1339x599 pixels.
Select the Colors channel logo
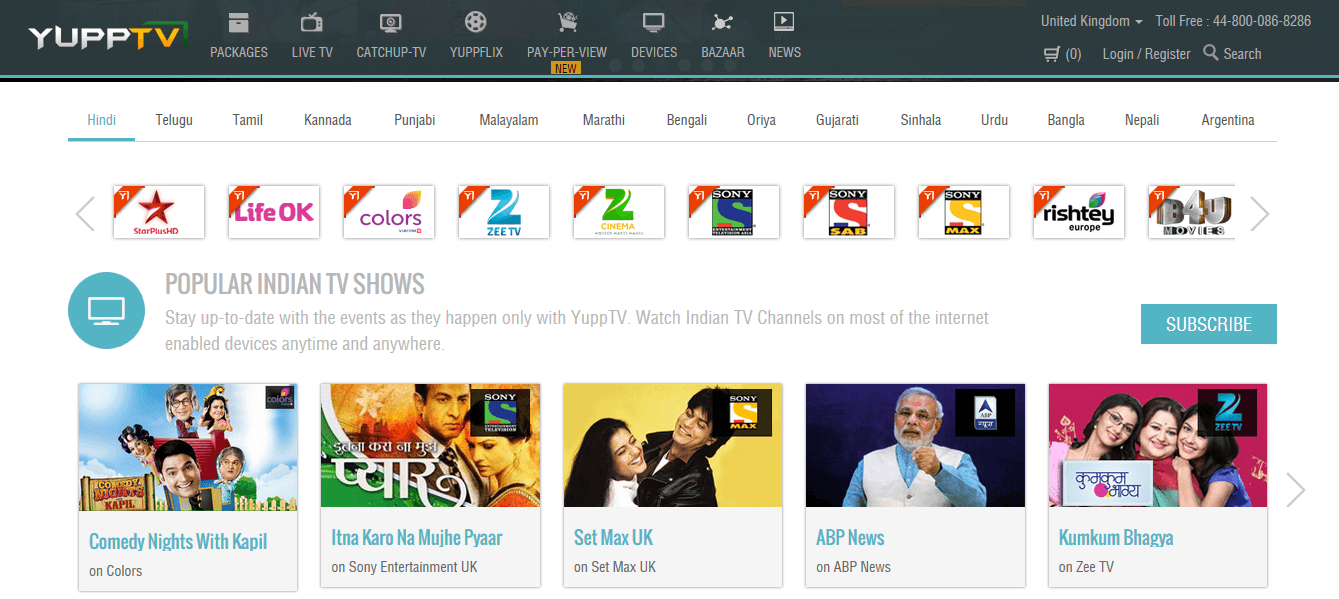(x=389, y=212)
